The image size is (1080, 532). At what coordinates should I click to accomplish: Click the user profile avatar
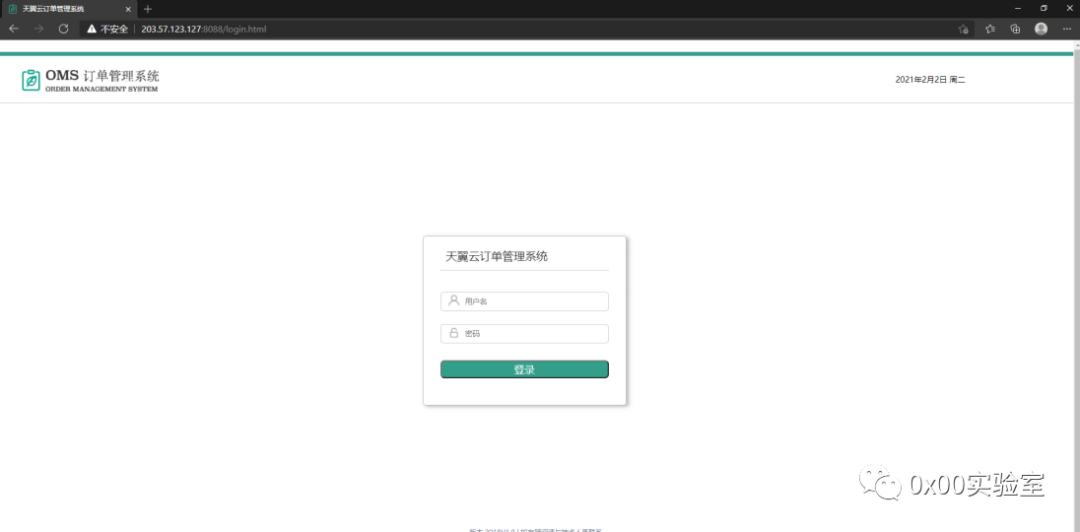[x=1041, y=29]
